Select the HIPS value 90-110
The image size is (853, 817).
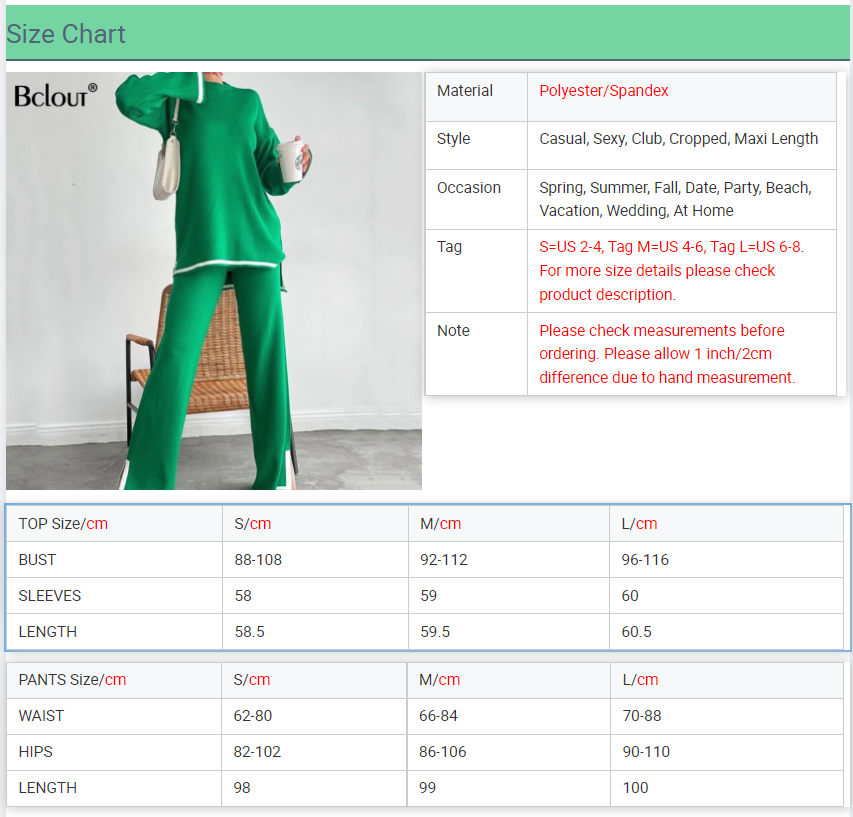646,752
